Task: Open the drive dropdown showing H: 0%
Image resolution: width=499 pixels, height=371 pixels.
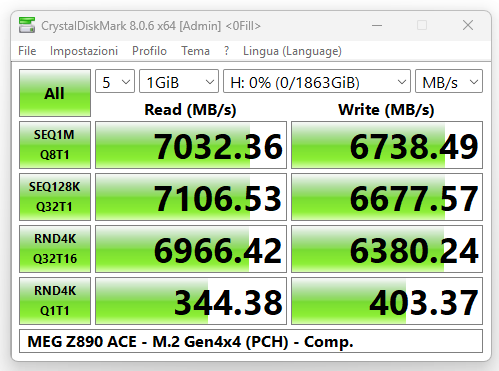Action: point(317,81)
